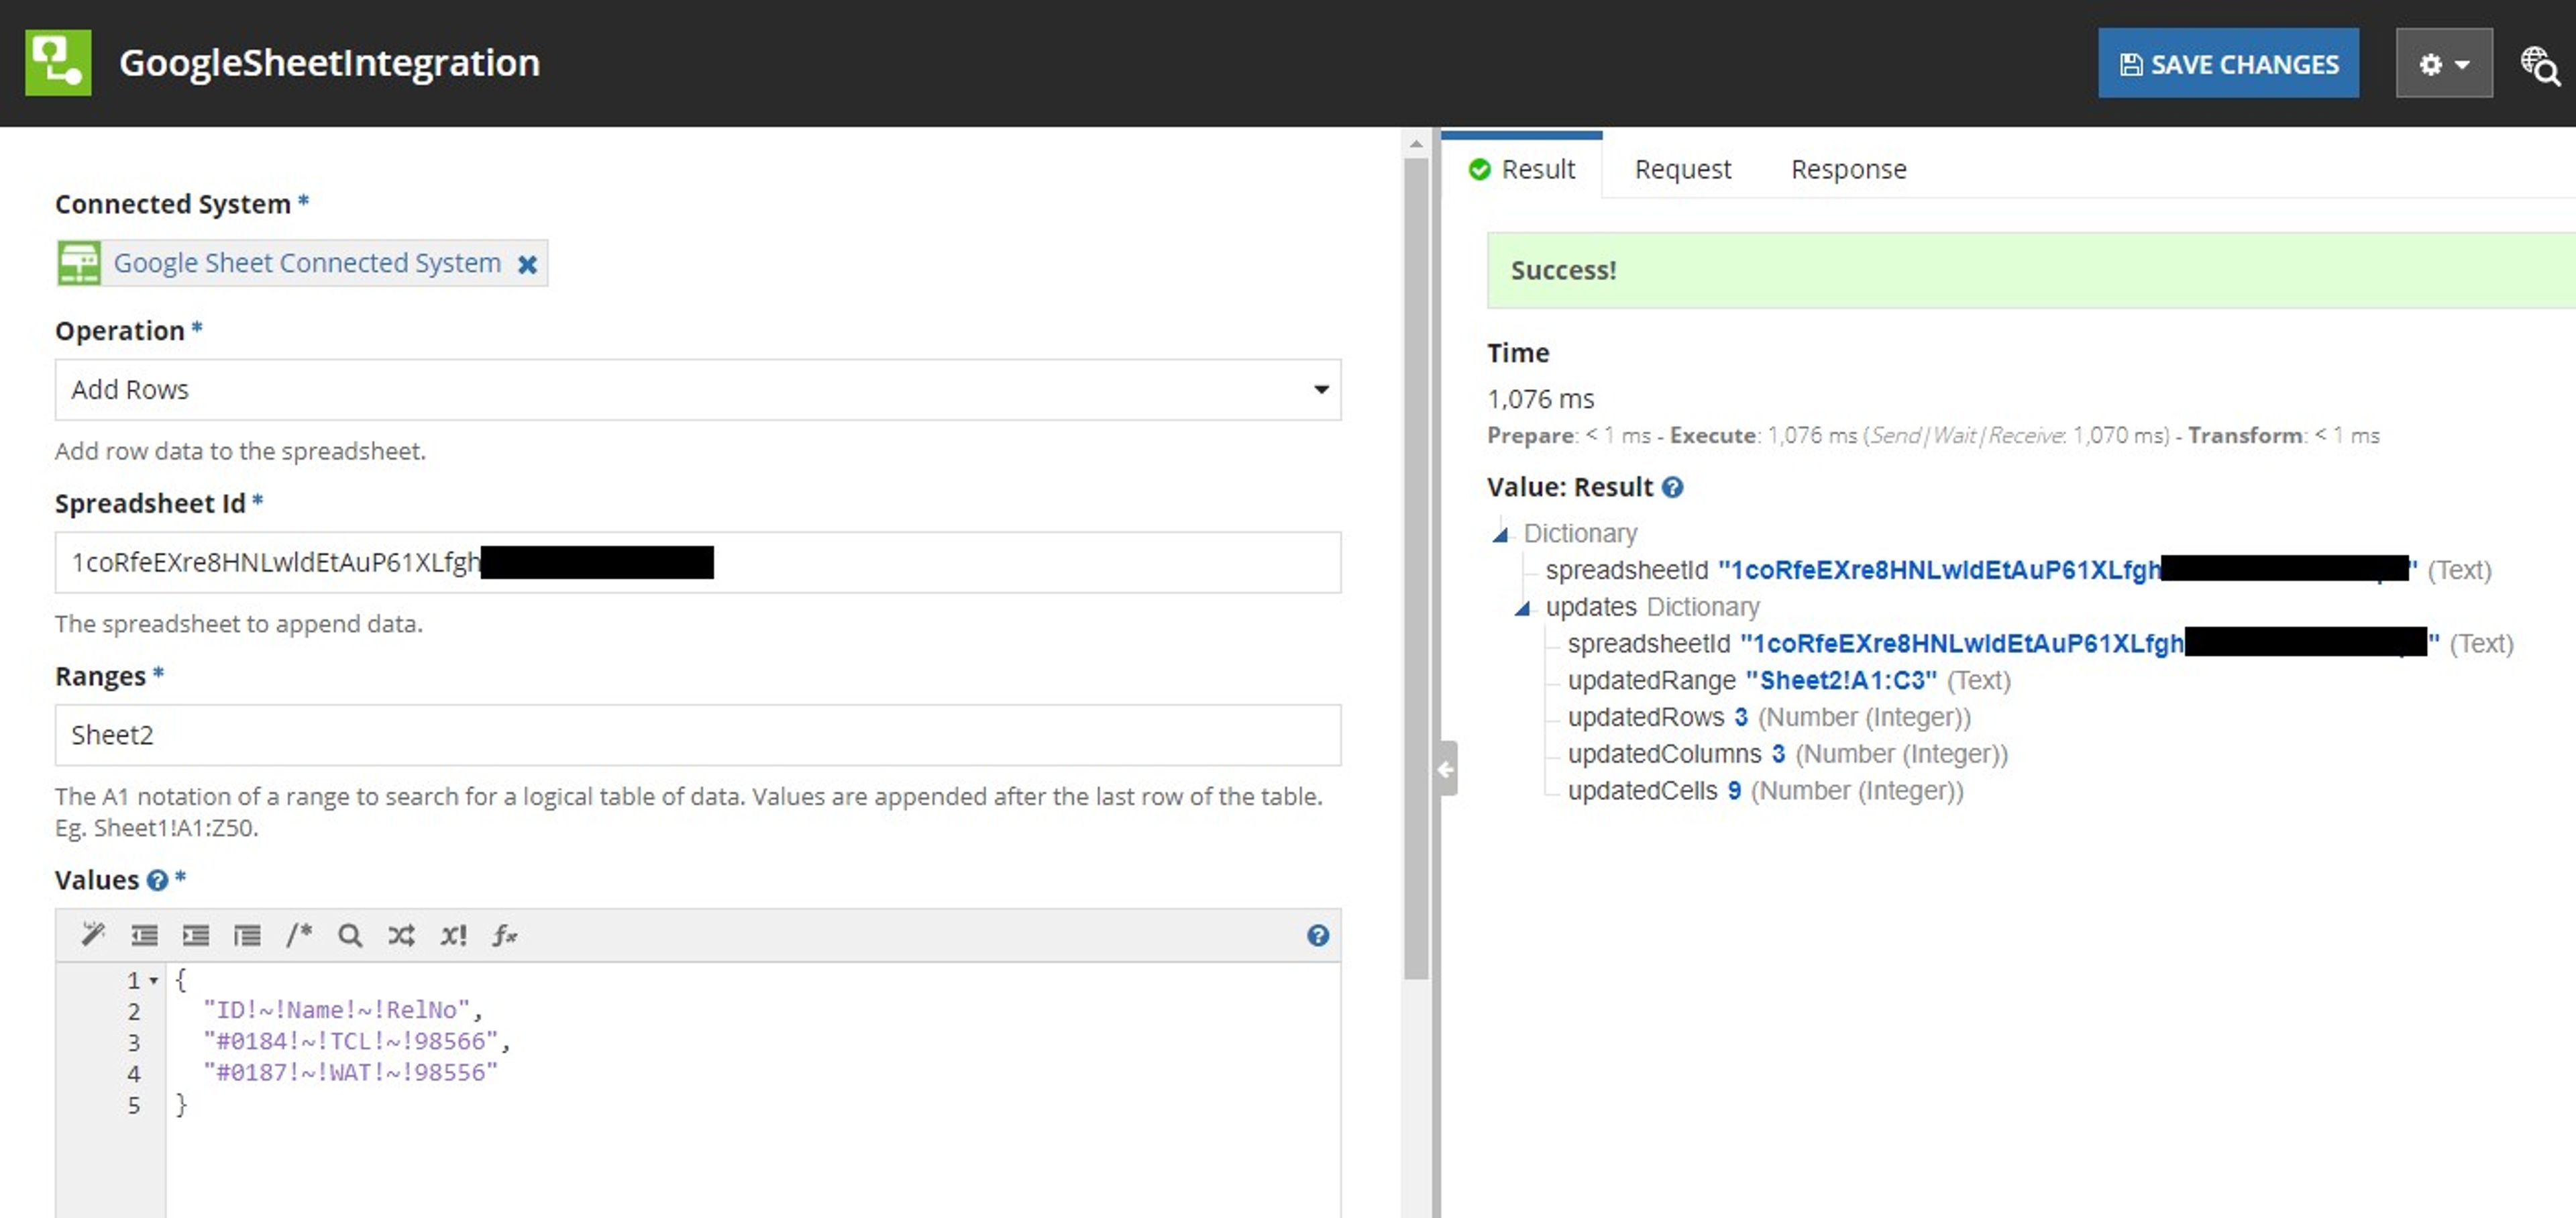This screenshot has width=2576, height=1218.
Task: Click the scrollbar up arrow
Action: (1416, 144)
